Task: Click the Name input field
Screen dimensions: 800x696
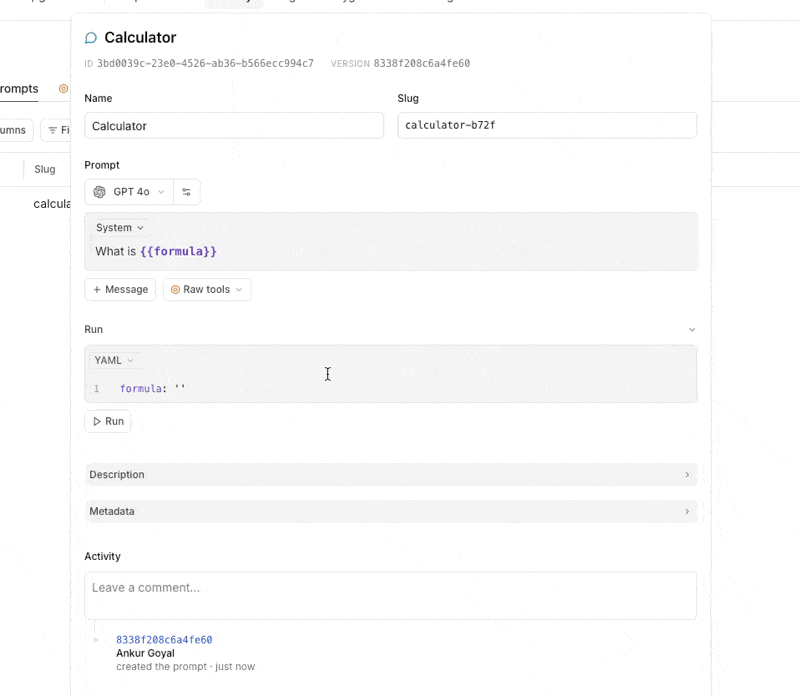Action: (x=234, y=126)
